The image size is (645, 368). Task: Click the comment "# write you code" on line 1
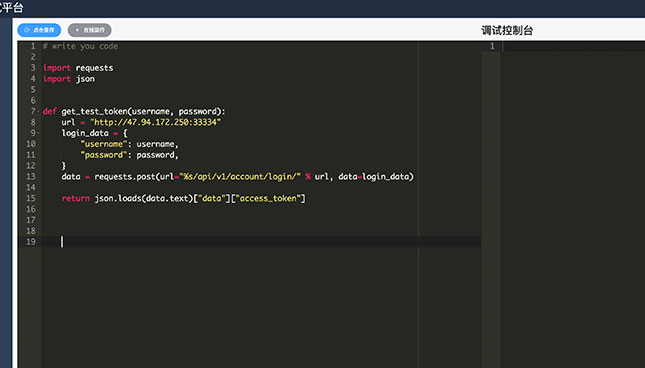coord(80,46)
